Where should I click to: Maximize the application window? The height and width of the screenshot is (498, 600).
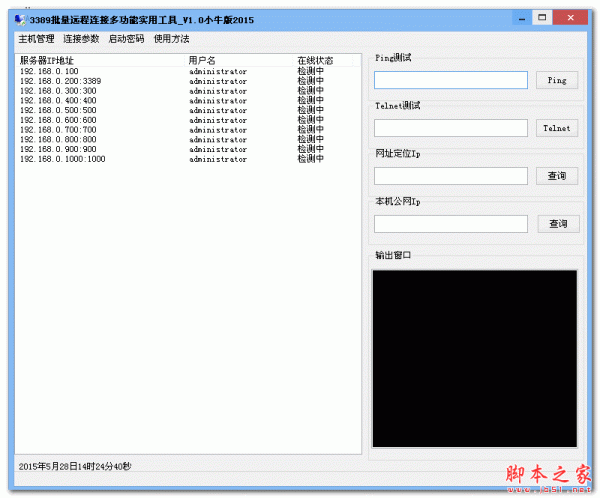point(542,18)
